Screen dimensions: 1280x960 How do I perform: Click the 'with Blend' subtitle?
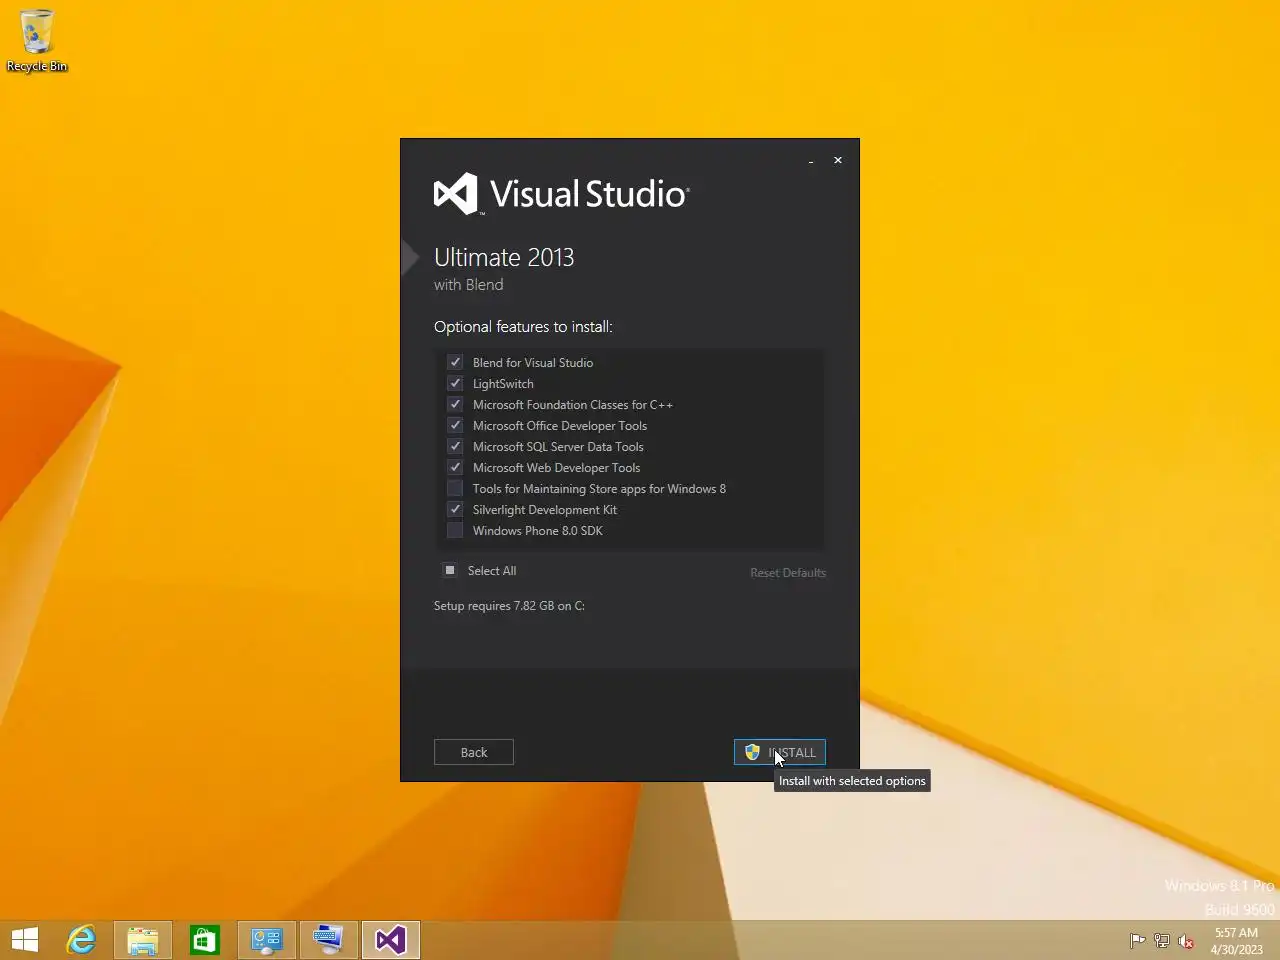(469, 285)
